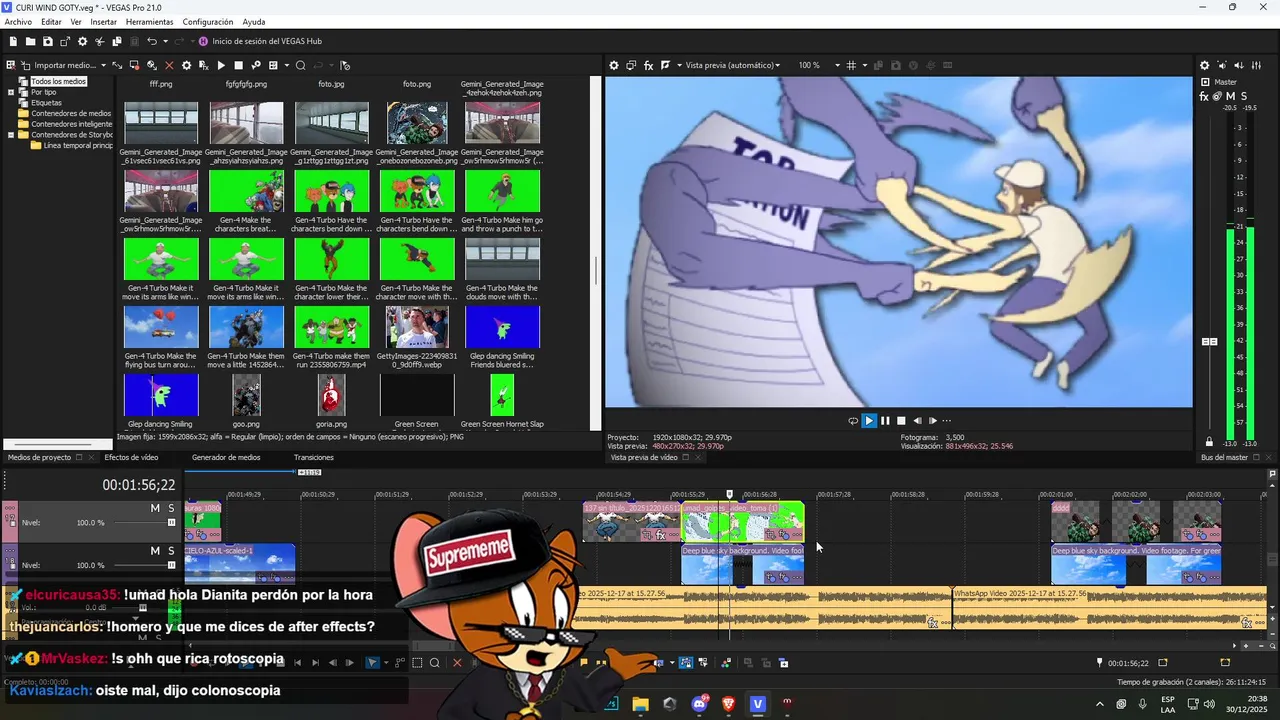The height and width of the screenshot is (720, 1280).
Task: Open the Importar medios dropdown arrow
Action: coord(103,65)
